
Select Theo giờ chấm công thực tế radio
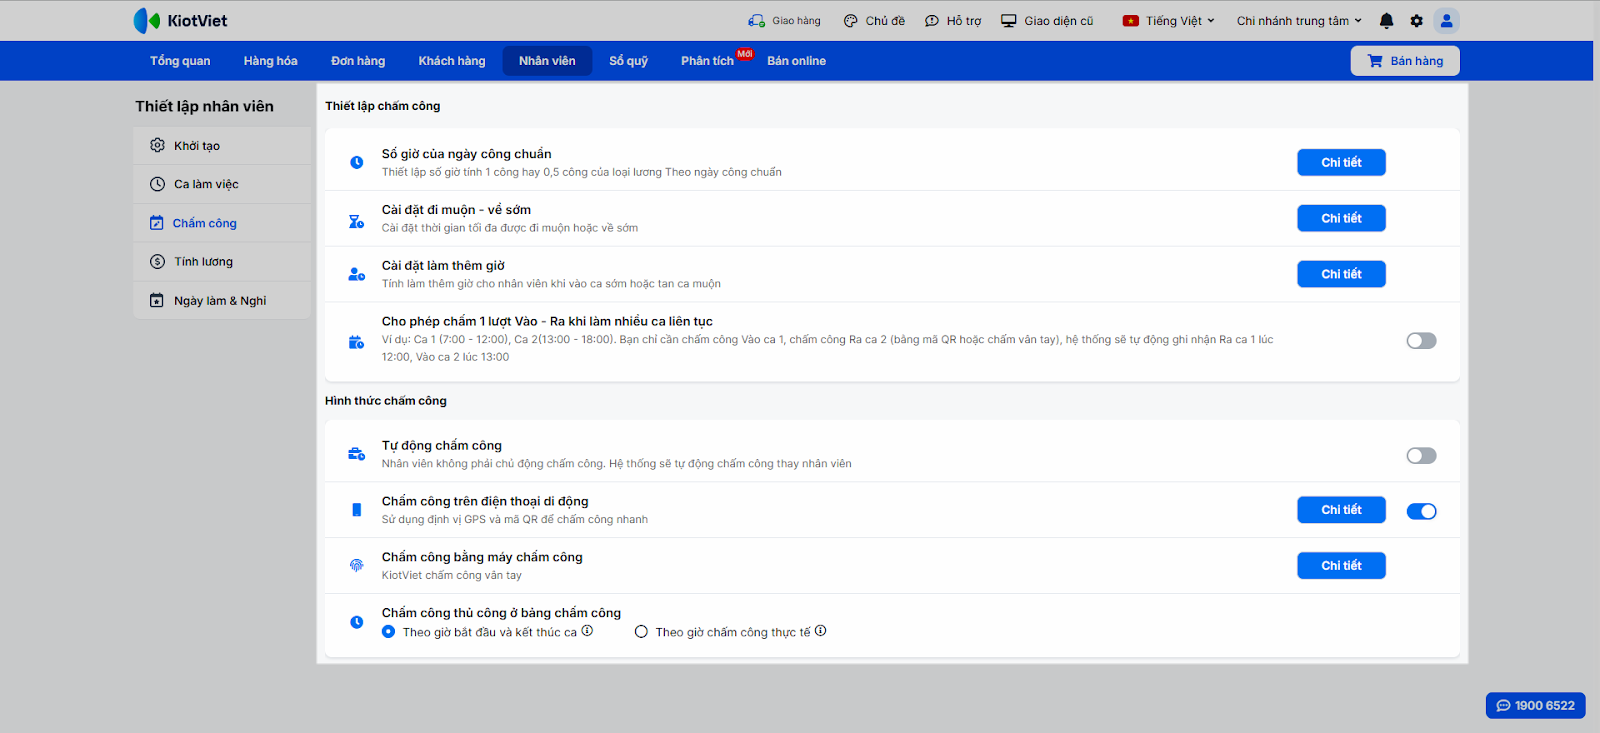pyautogui.click(x=642, y=632)
